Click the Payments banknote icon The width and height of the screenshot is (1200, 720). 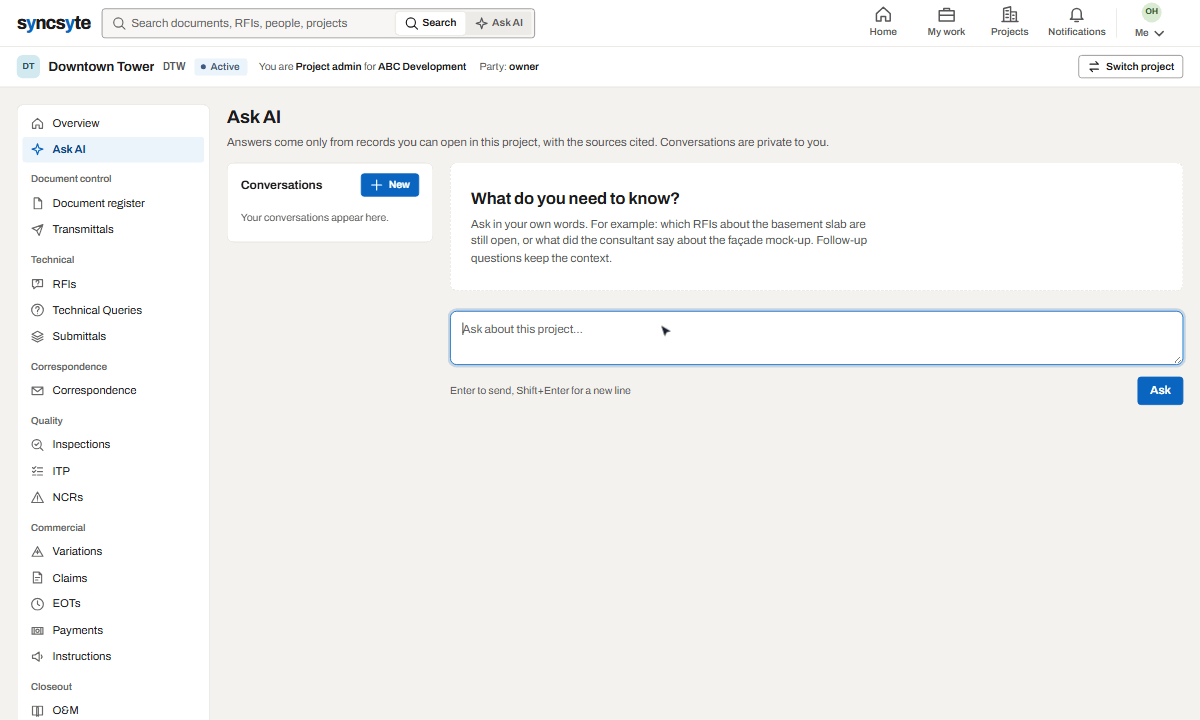pos(38,630)
